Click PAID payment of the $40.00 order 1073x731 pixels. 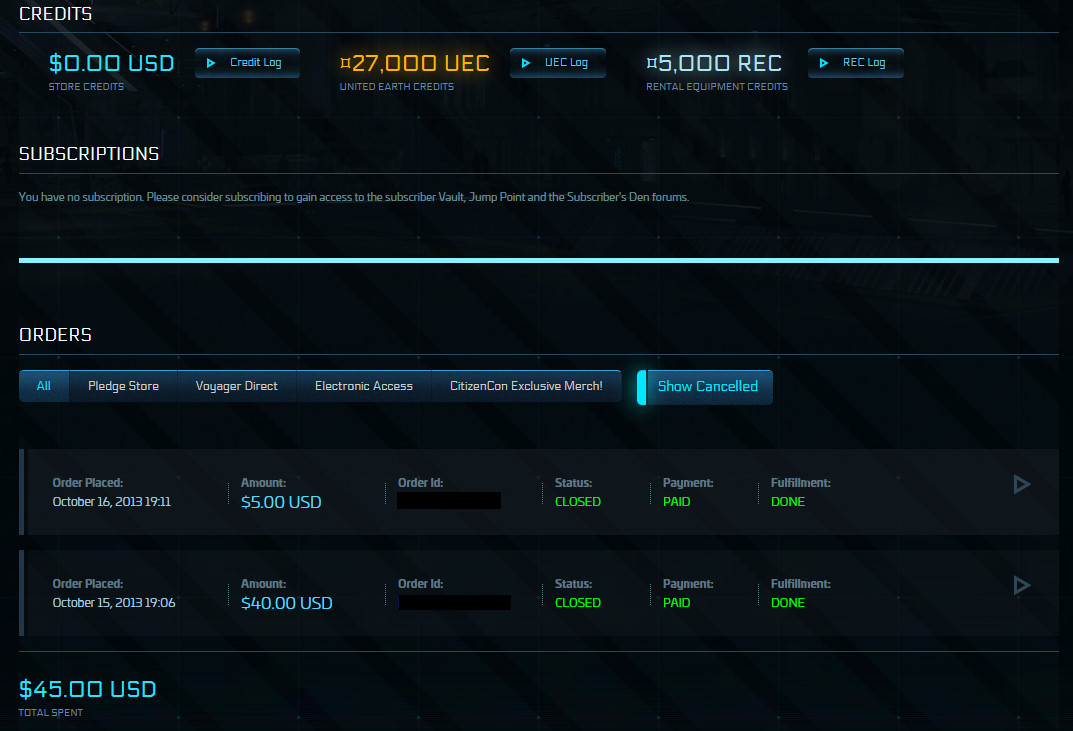(677, 603)
